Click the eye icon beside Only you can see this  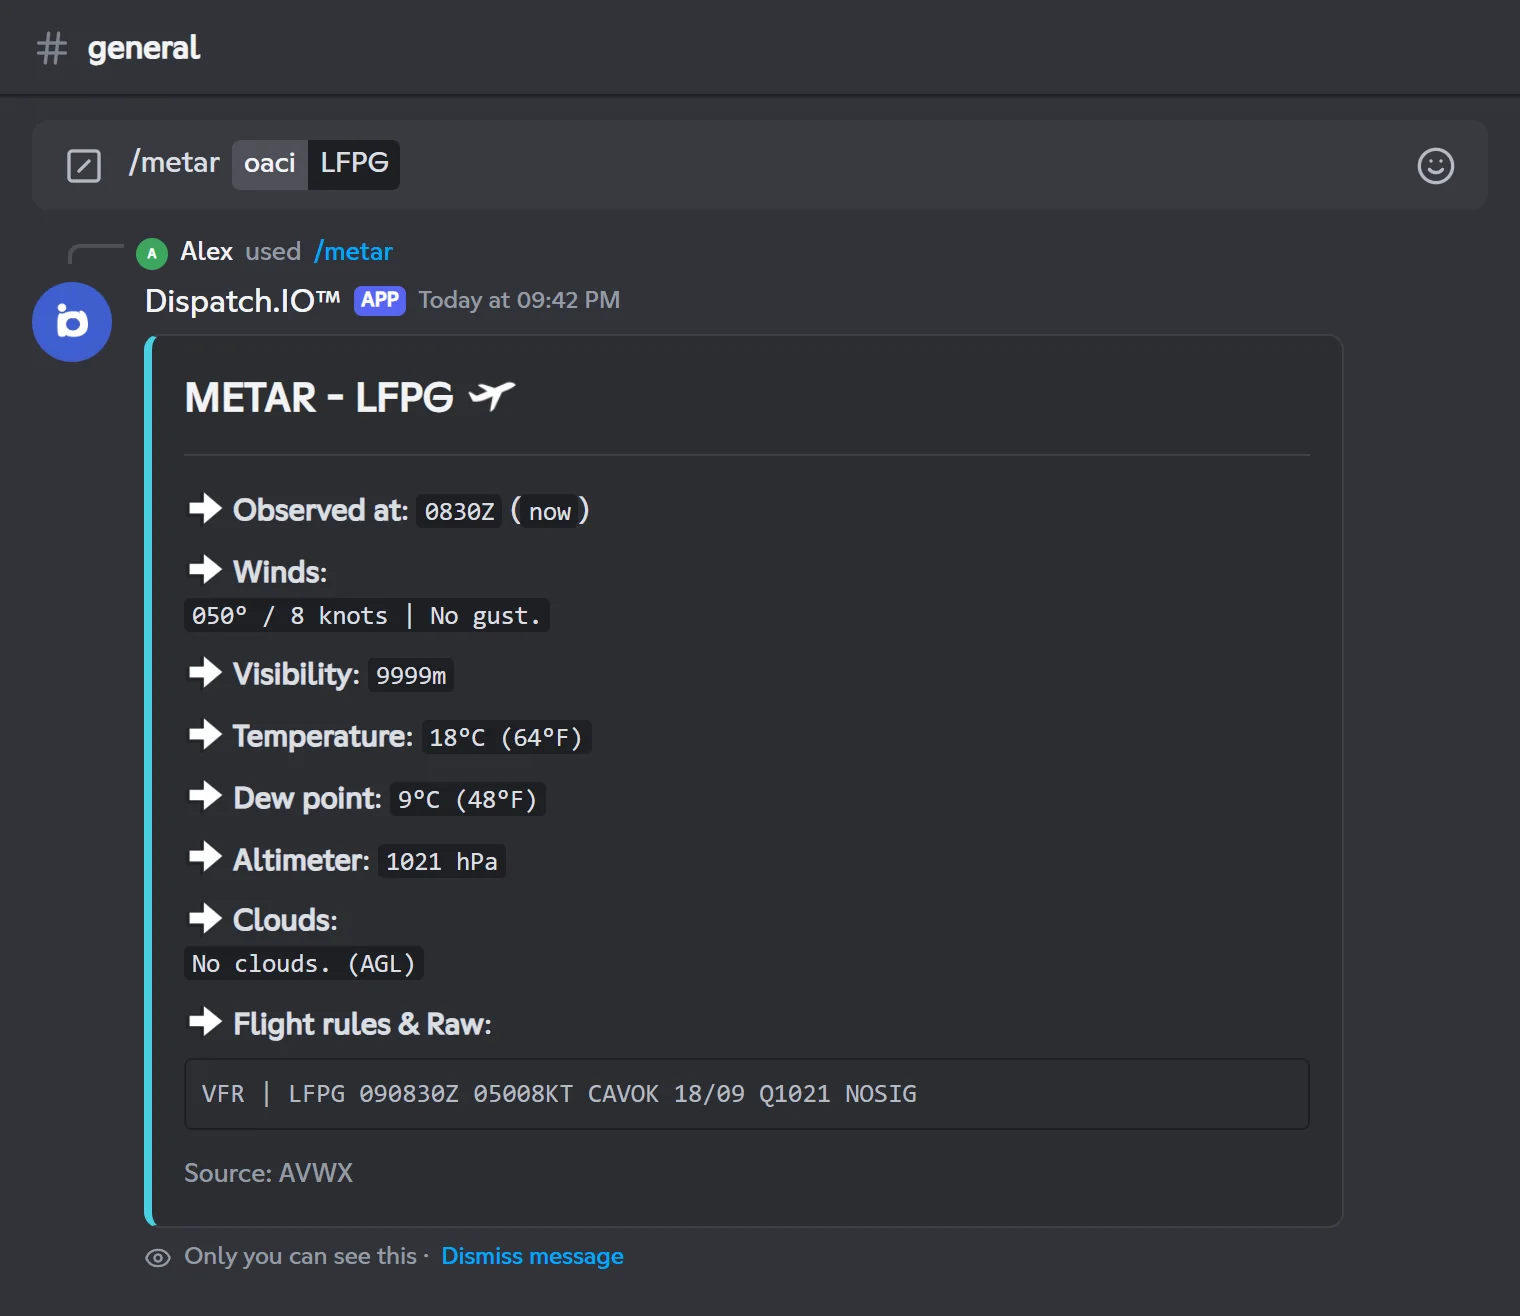158,1258
